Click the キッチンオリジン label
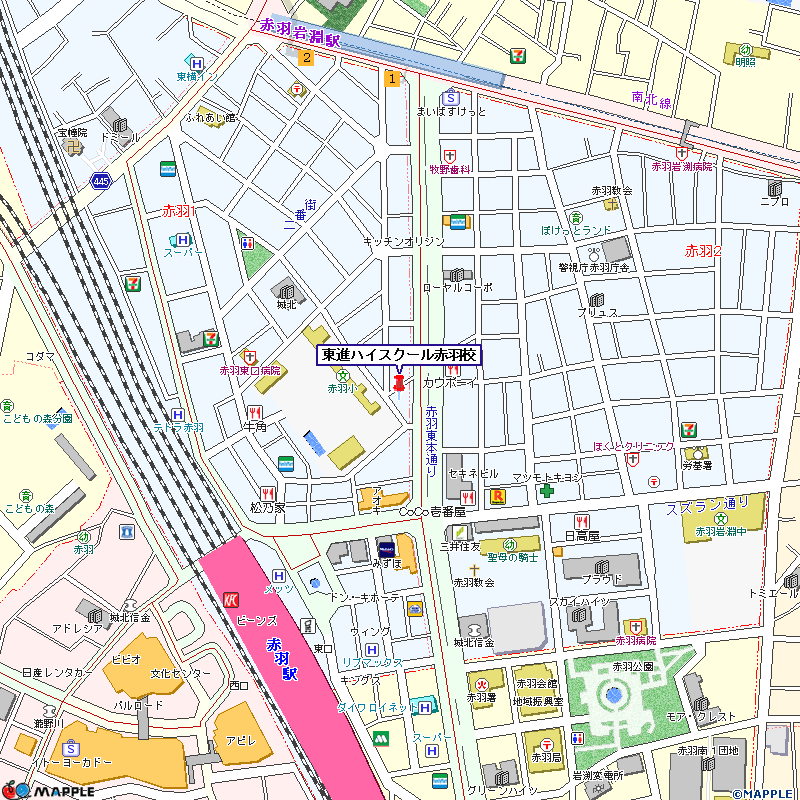 point(404,241)
